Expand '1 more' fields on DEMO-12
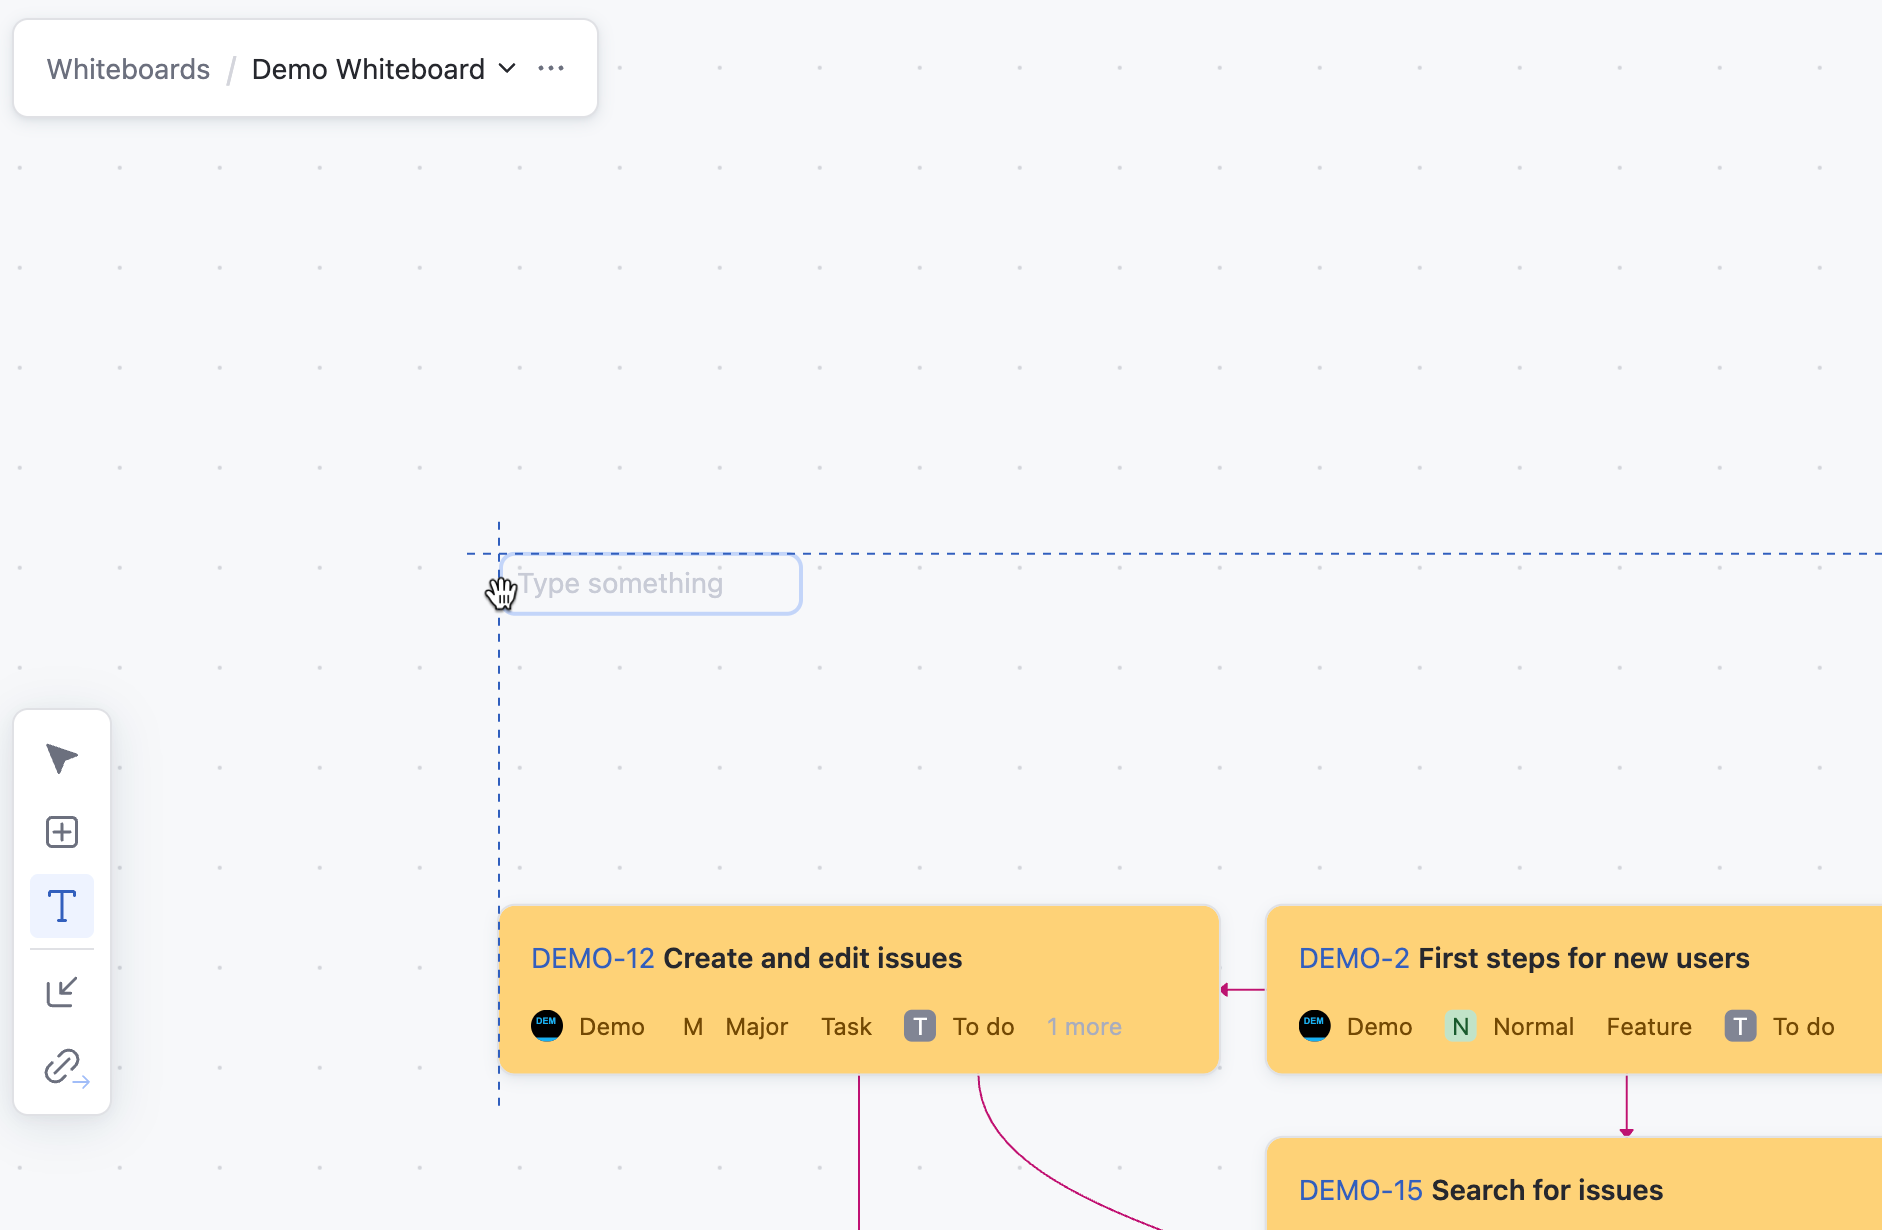 click(1084, 1027)
